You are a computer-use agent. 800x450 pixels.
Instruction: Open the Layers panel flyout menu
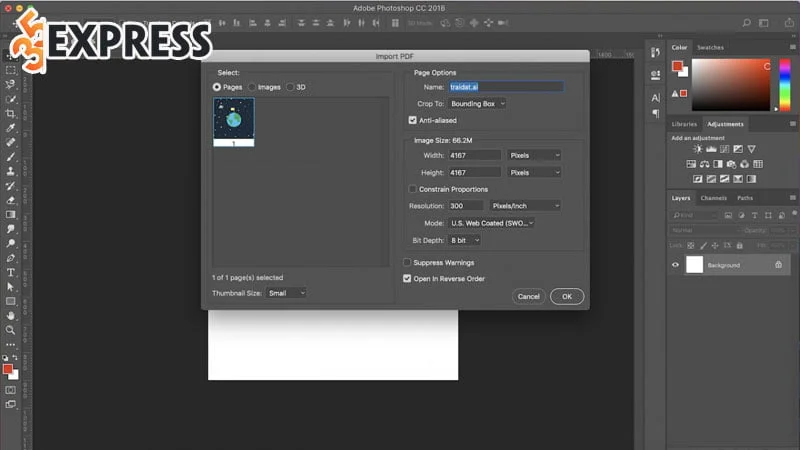coord(792,197)
